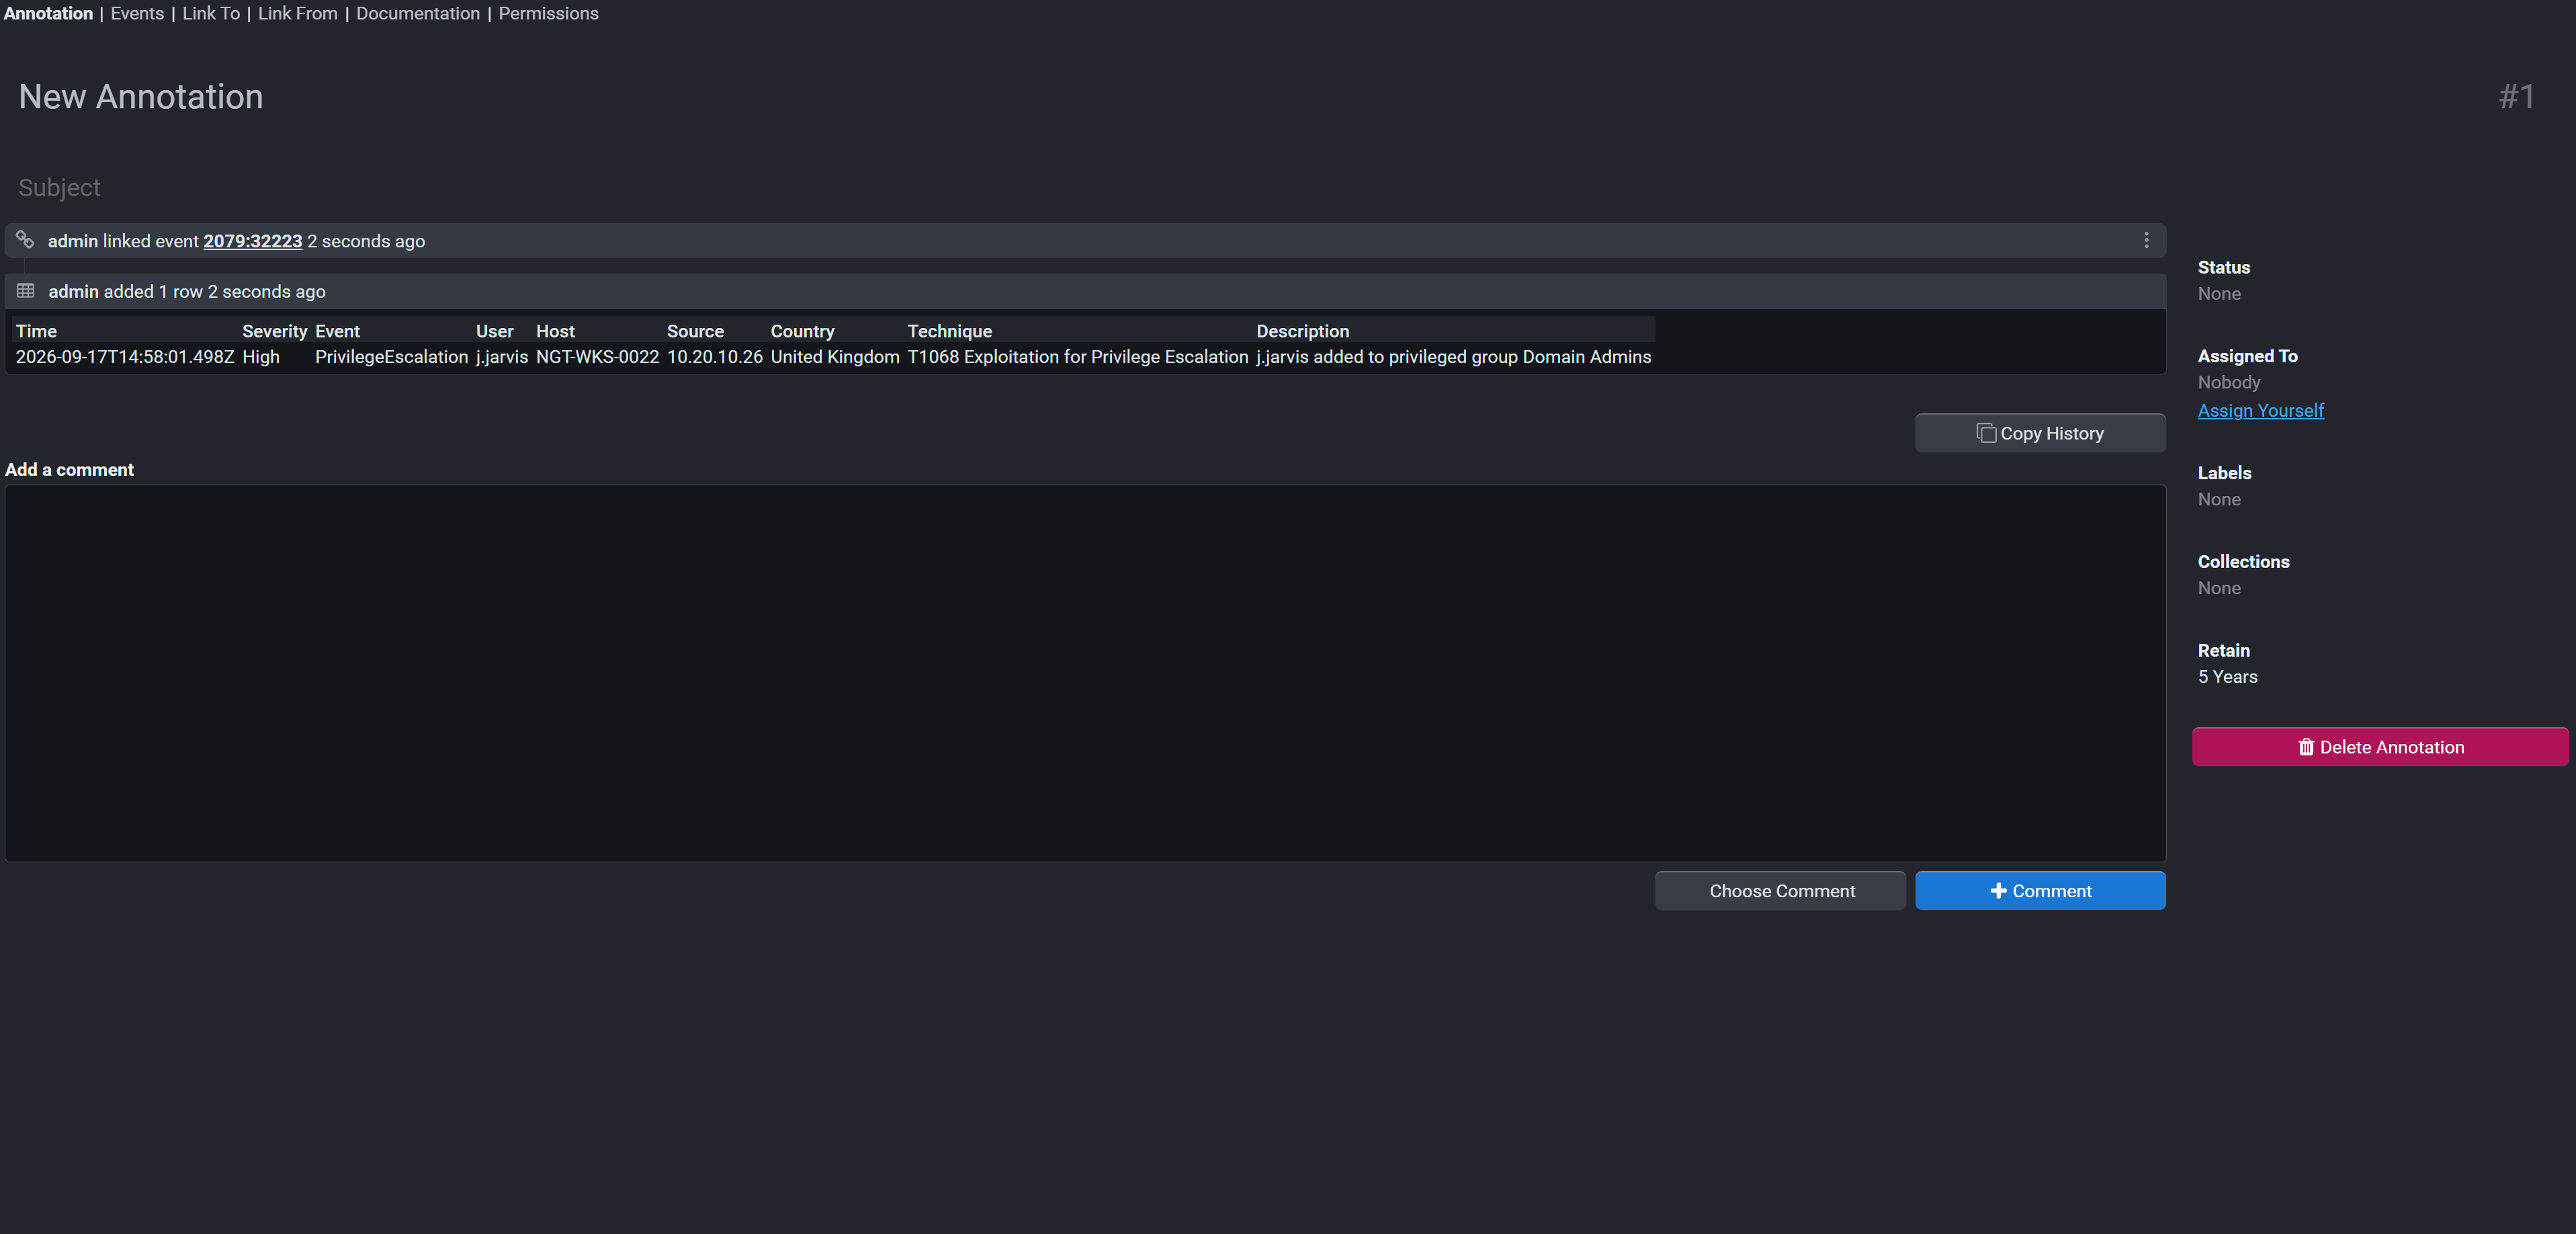Click the NGT-WKS-0022 host cell
Screen dimensions: 2576x1234
pos(597,357)
